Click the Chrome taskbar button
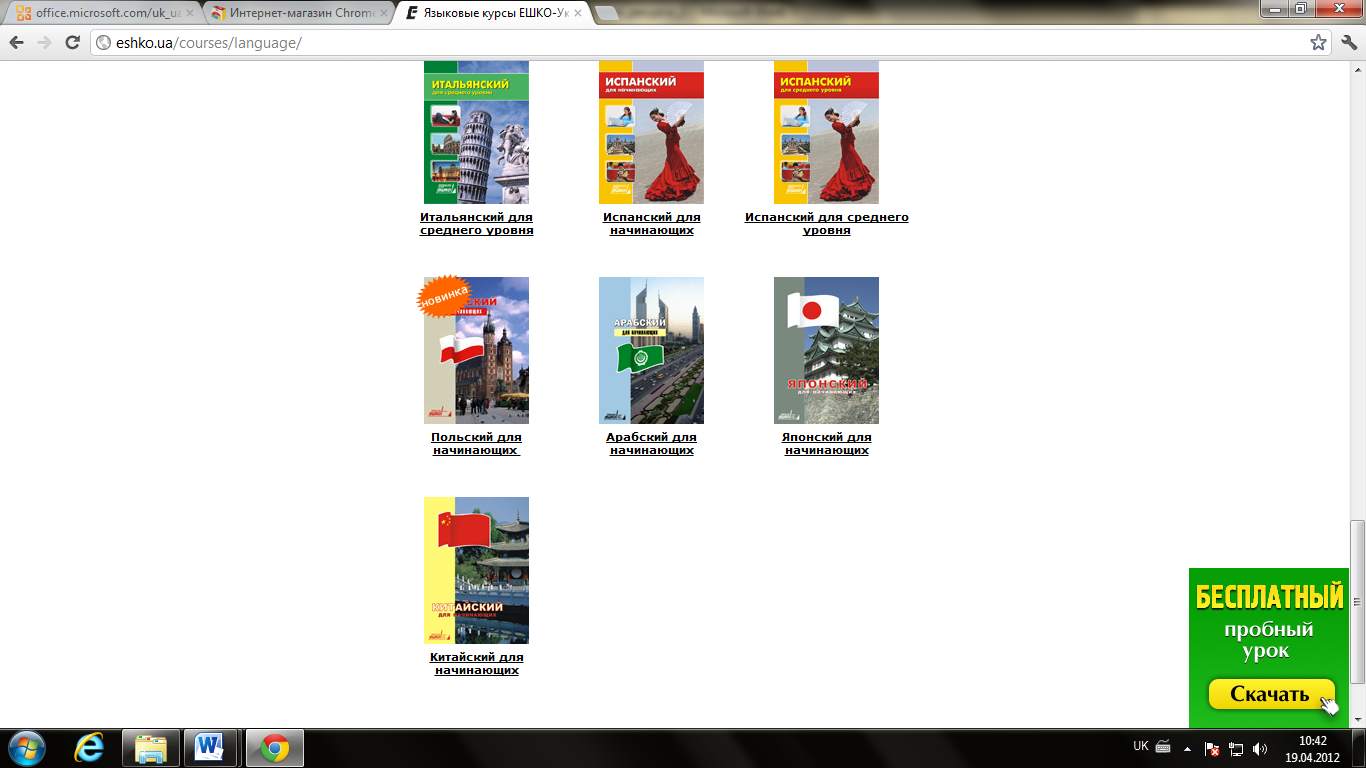The image size is (1366, 768). click(275, 748)
